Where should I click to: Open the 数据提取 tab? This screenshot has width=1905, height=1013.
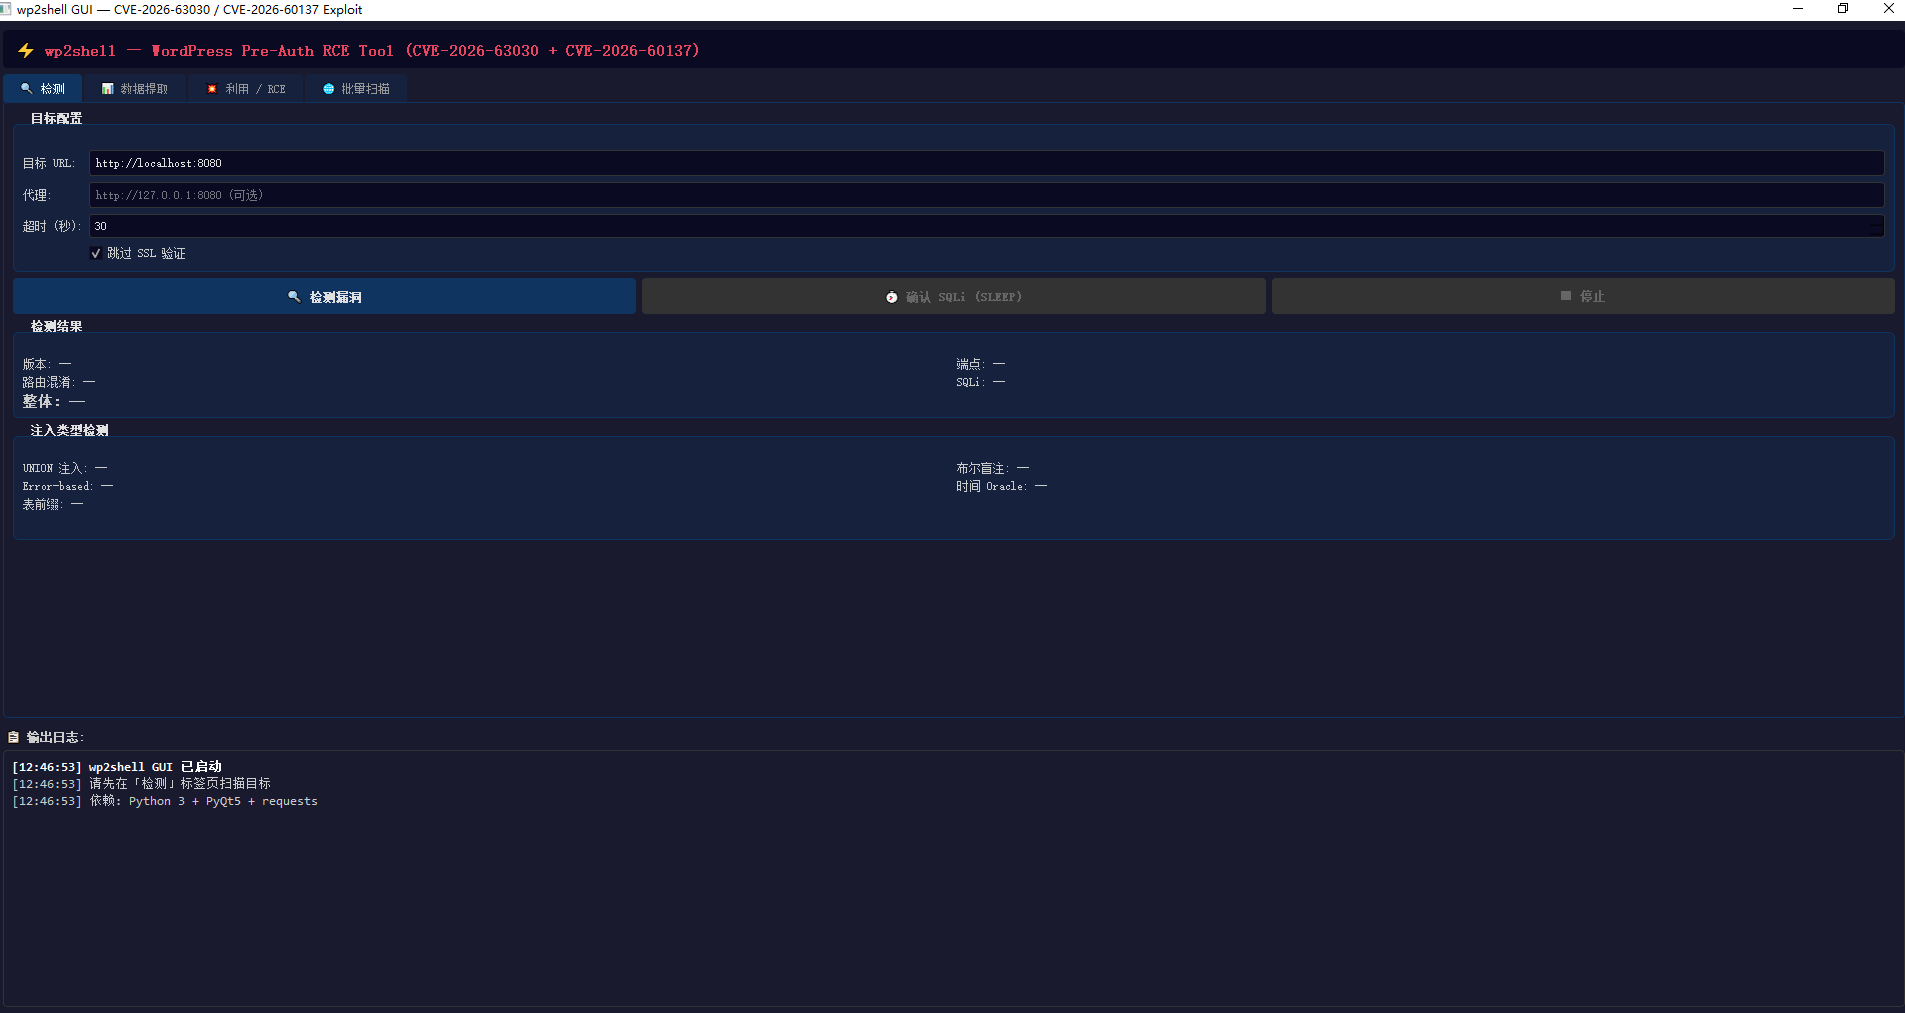135,89
